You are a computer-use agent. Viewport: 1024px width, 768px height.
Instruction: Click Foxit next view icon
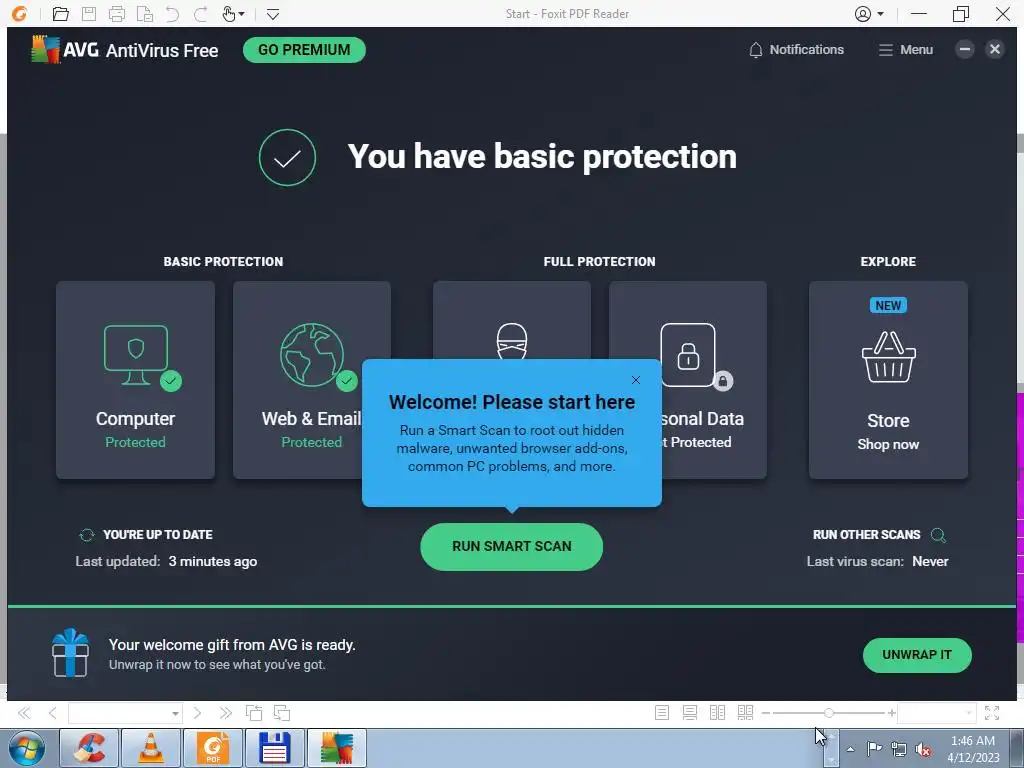(x=281, y=713)
